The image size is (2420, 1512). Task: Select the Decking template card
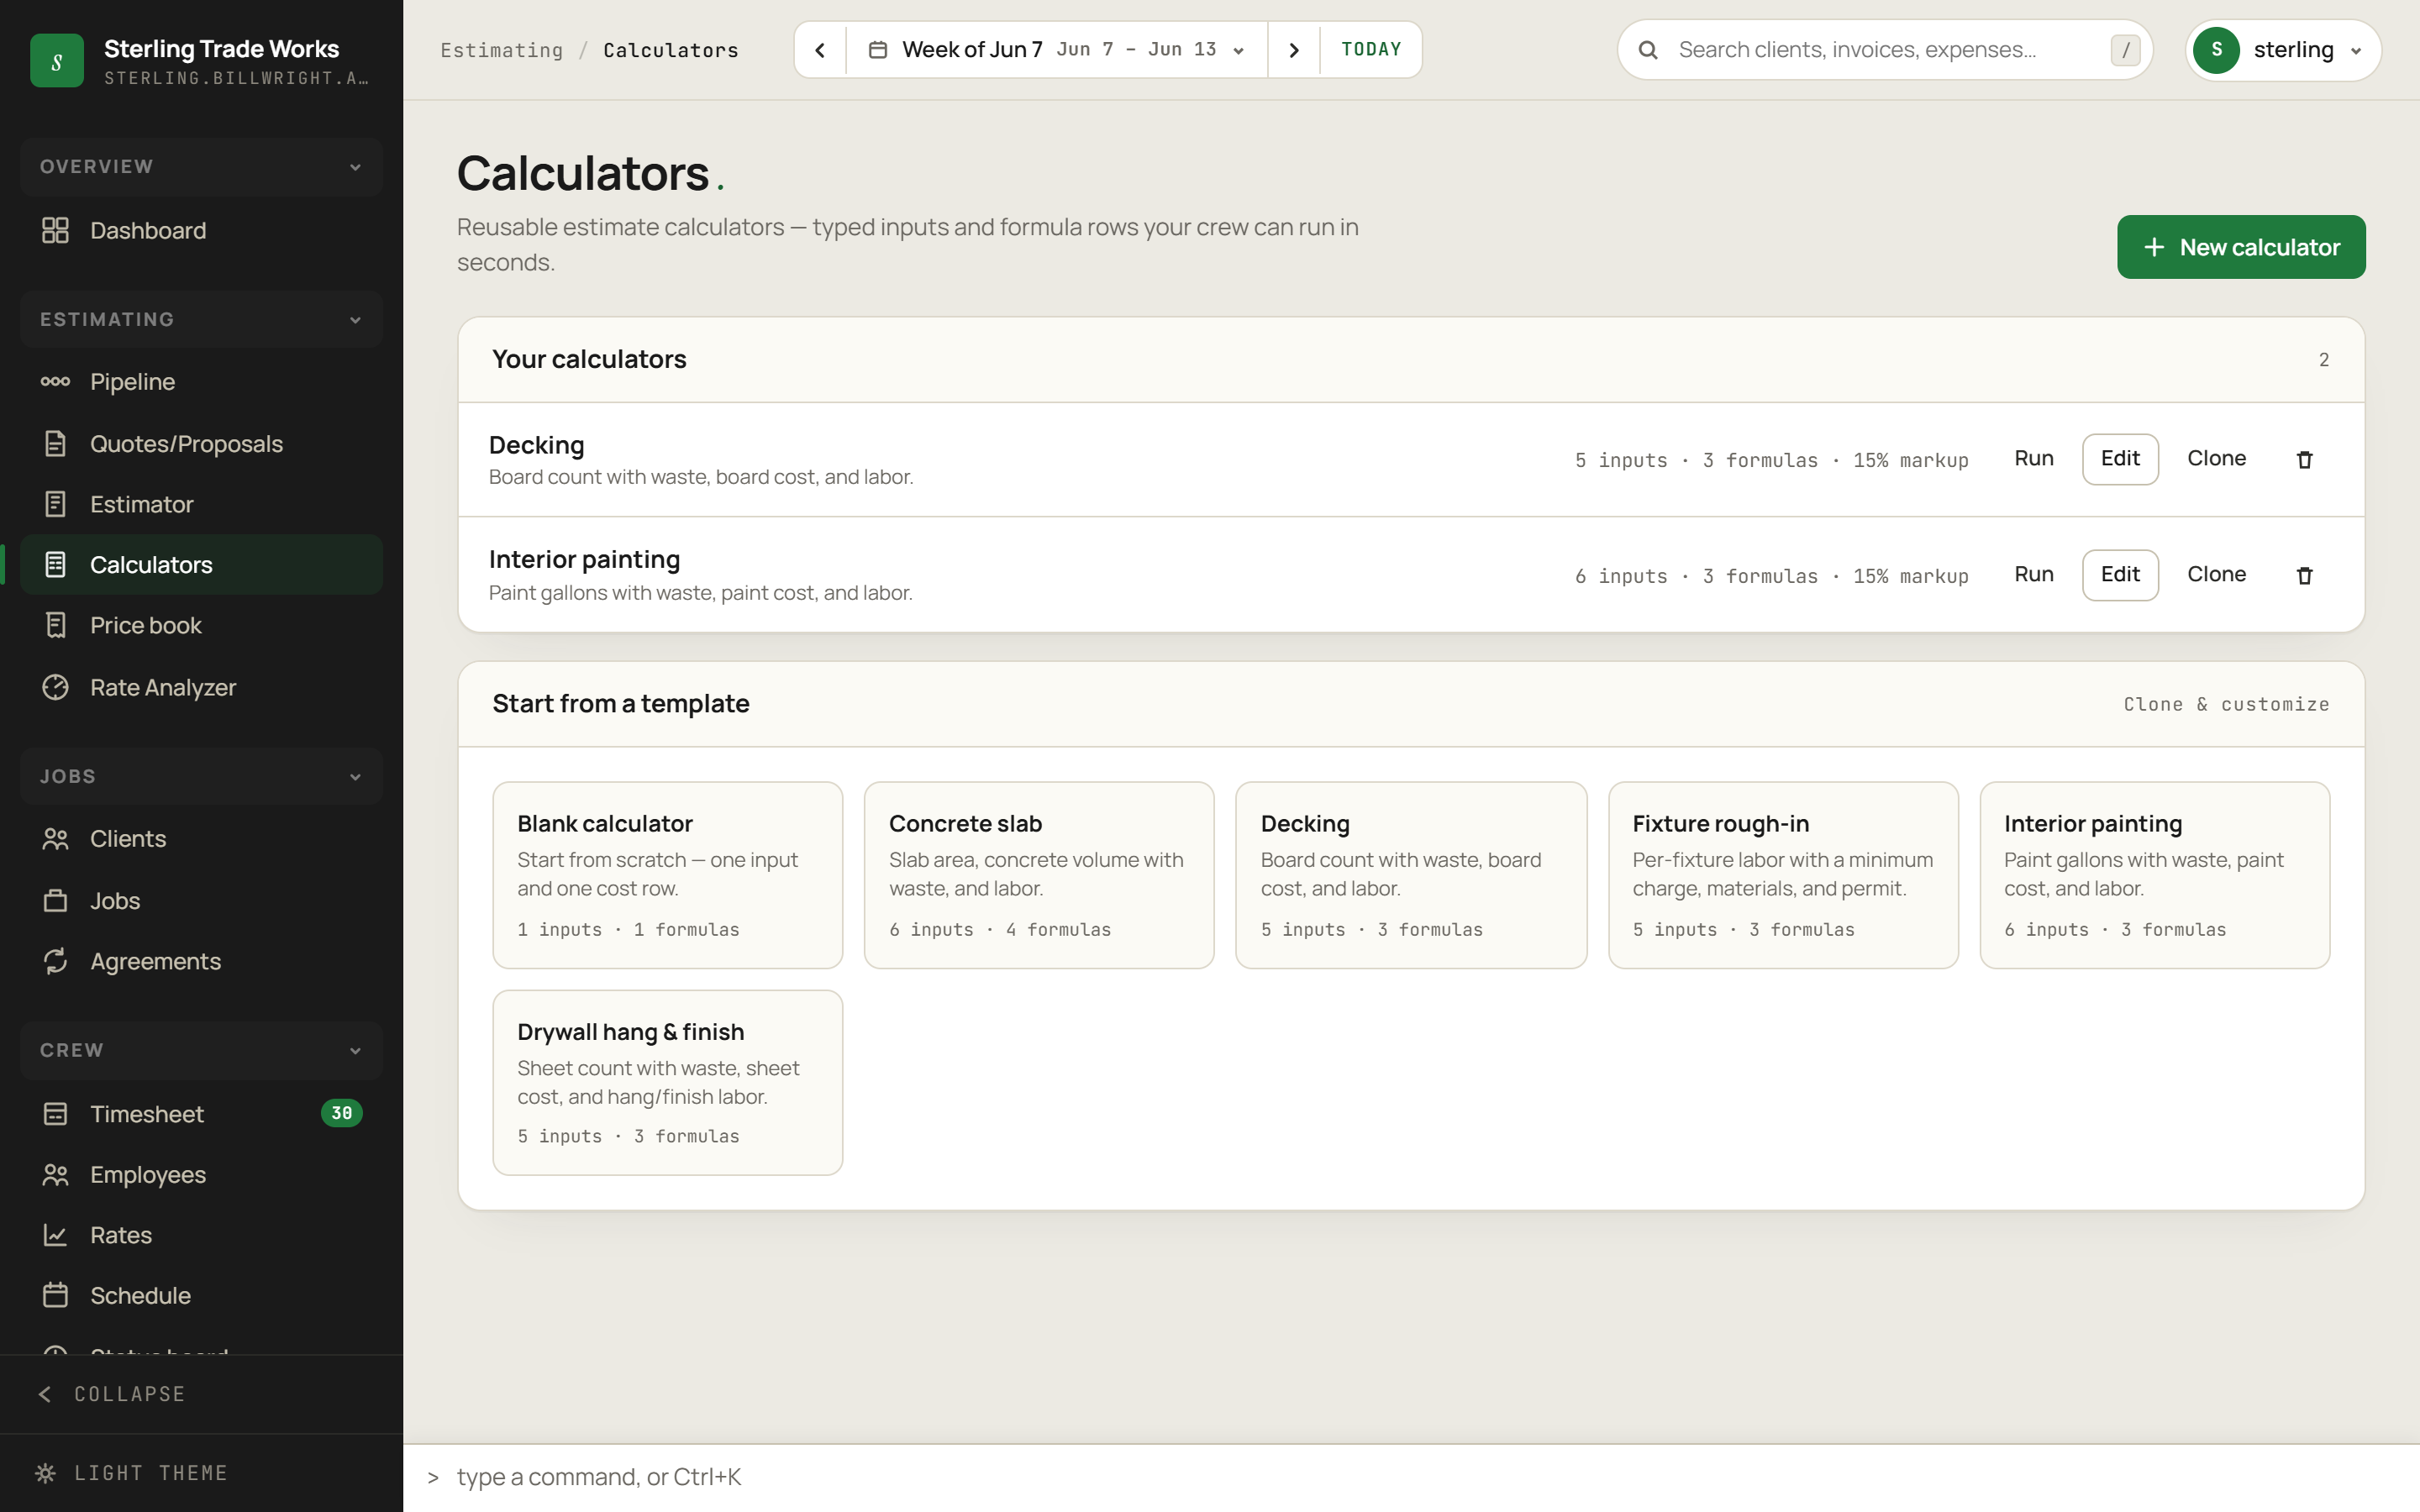(x=1411, y=875)
